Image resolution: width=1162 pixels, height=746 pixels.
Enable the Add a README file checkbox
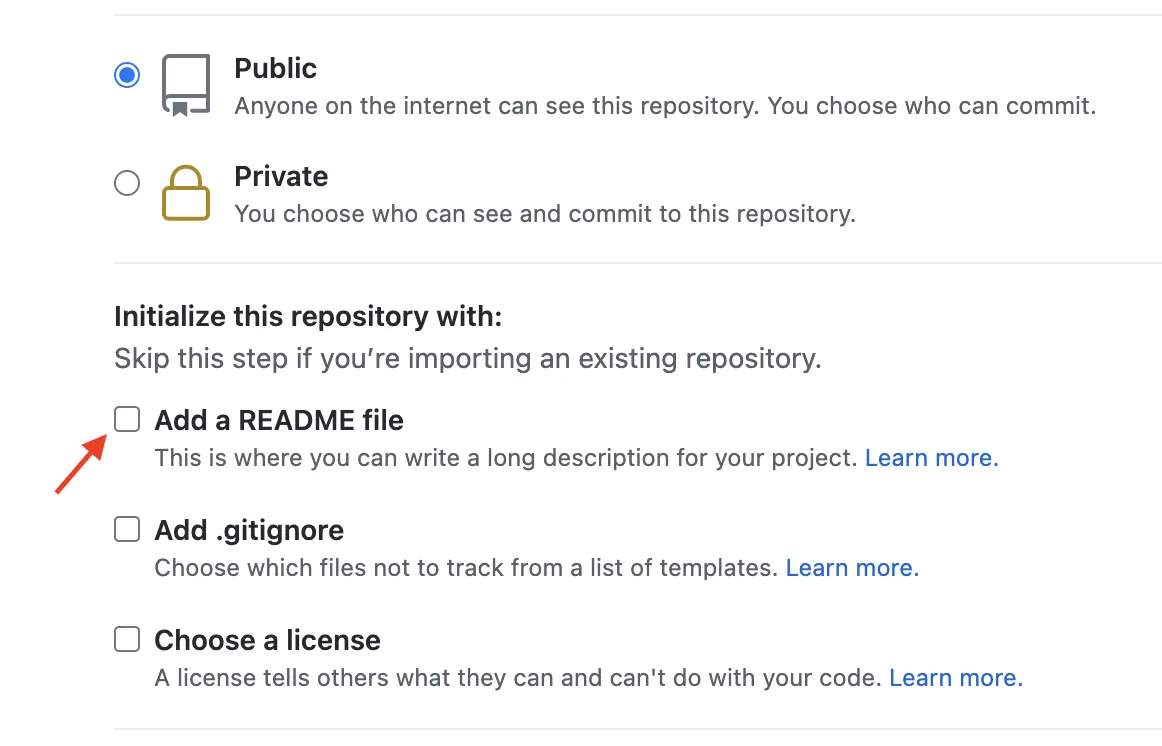[x=127, y=420]
